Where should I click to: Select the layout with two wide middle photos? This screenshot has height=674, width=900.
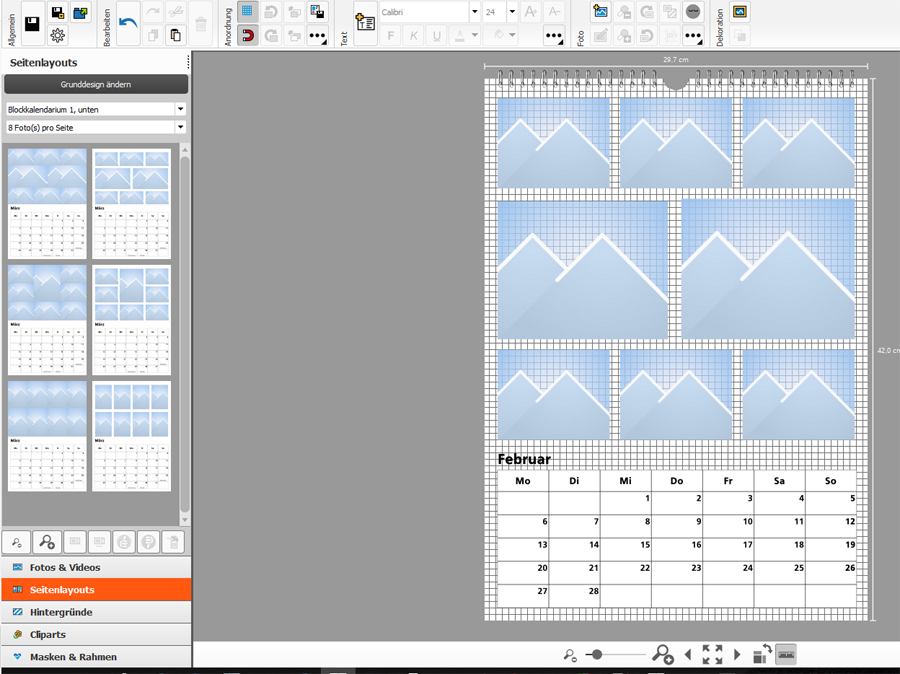tap(131, 204)
